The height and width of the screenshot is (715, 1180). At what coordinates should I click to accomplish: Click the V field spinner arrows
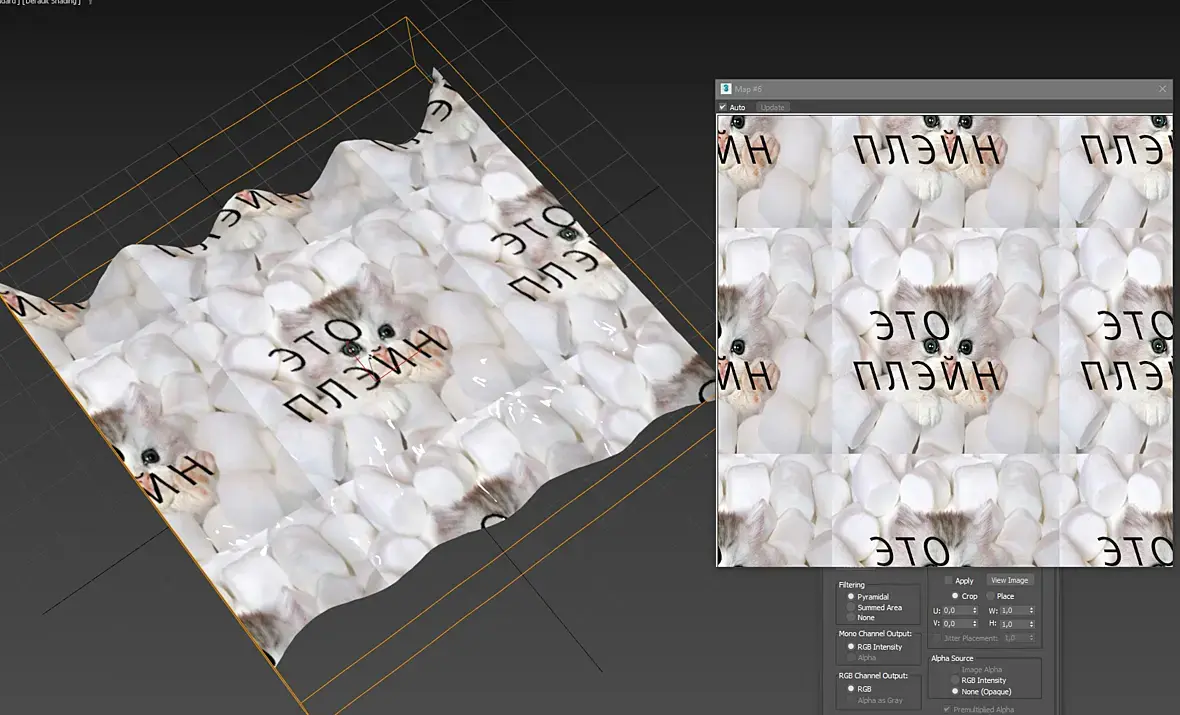tap(975, 624)
